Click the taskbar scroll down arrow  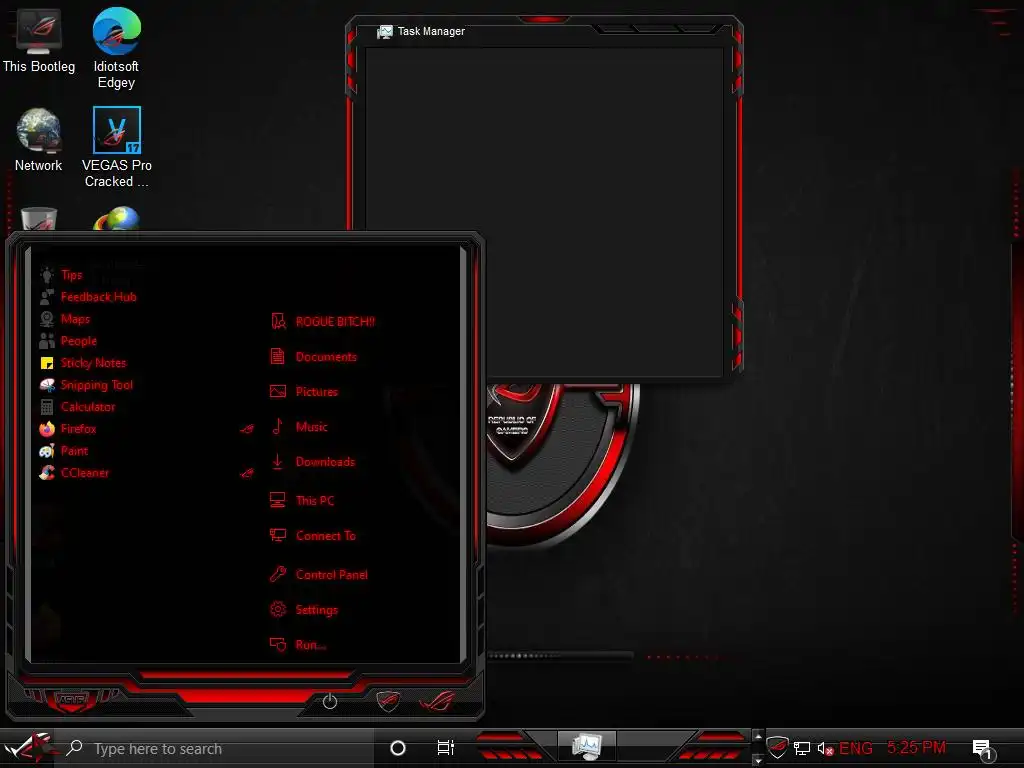pyautogui.click(x=758, y=761)
